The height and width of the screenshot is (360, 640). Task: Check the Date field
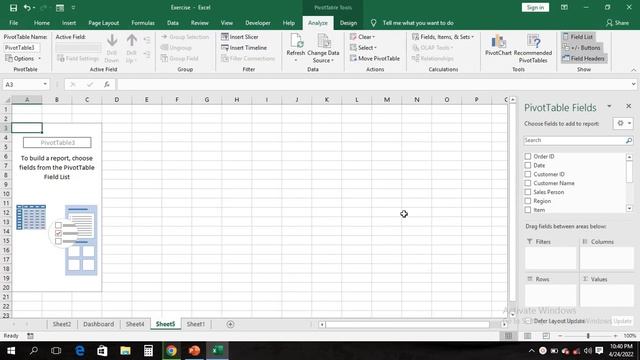528,165
